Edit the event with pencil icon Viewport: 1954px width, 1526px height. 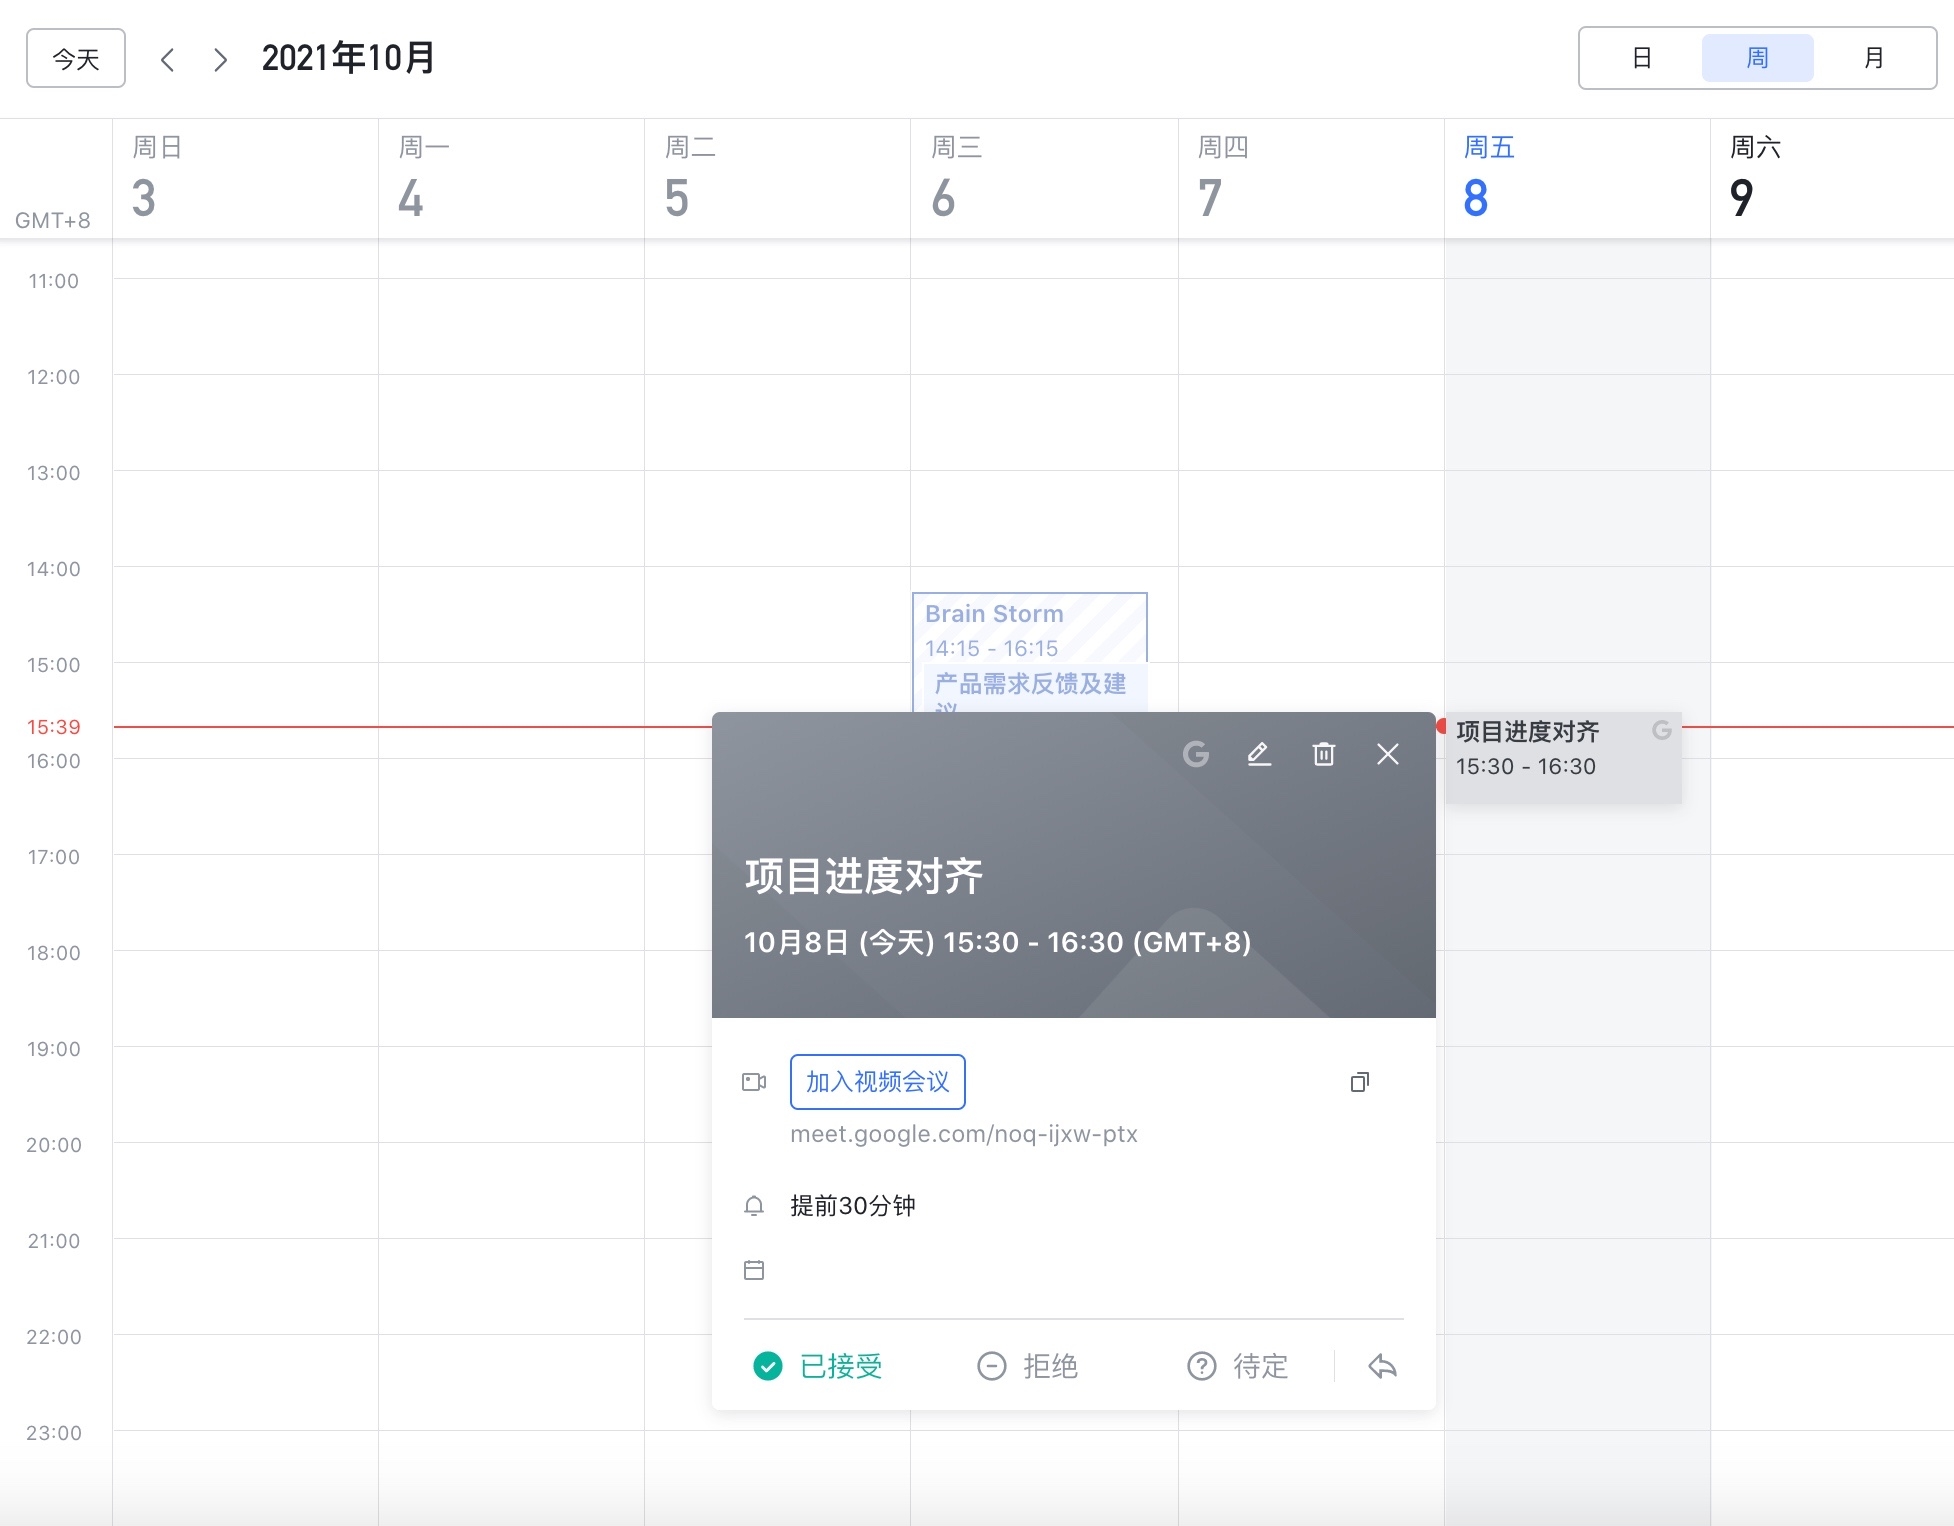[1260, 754]
